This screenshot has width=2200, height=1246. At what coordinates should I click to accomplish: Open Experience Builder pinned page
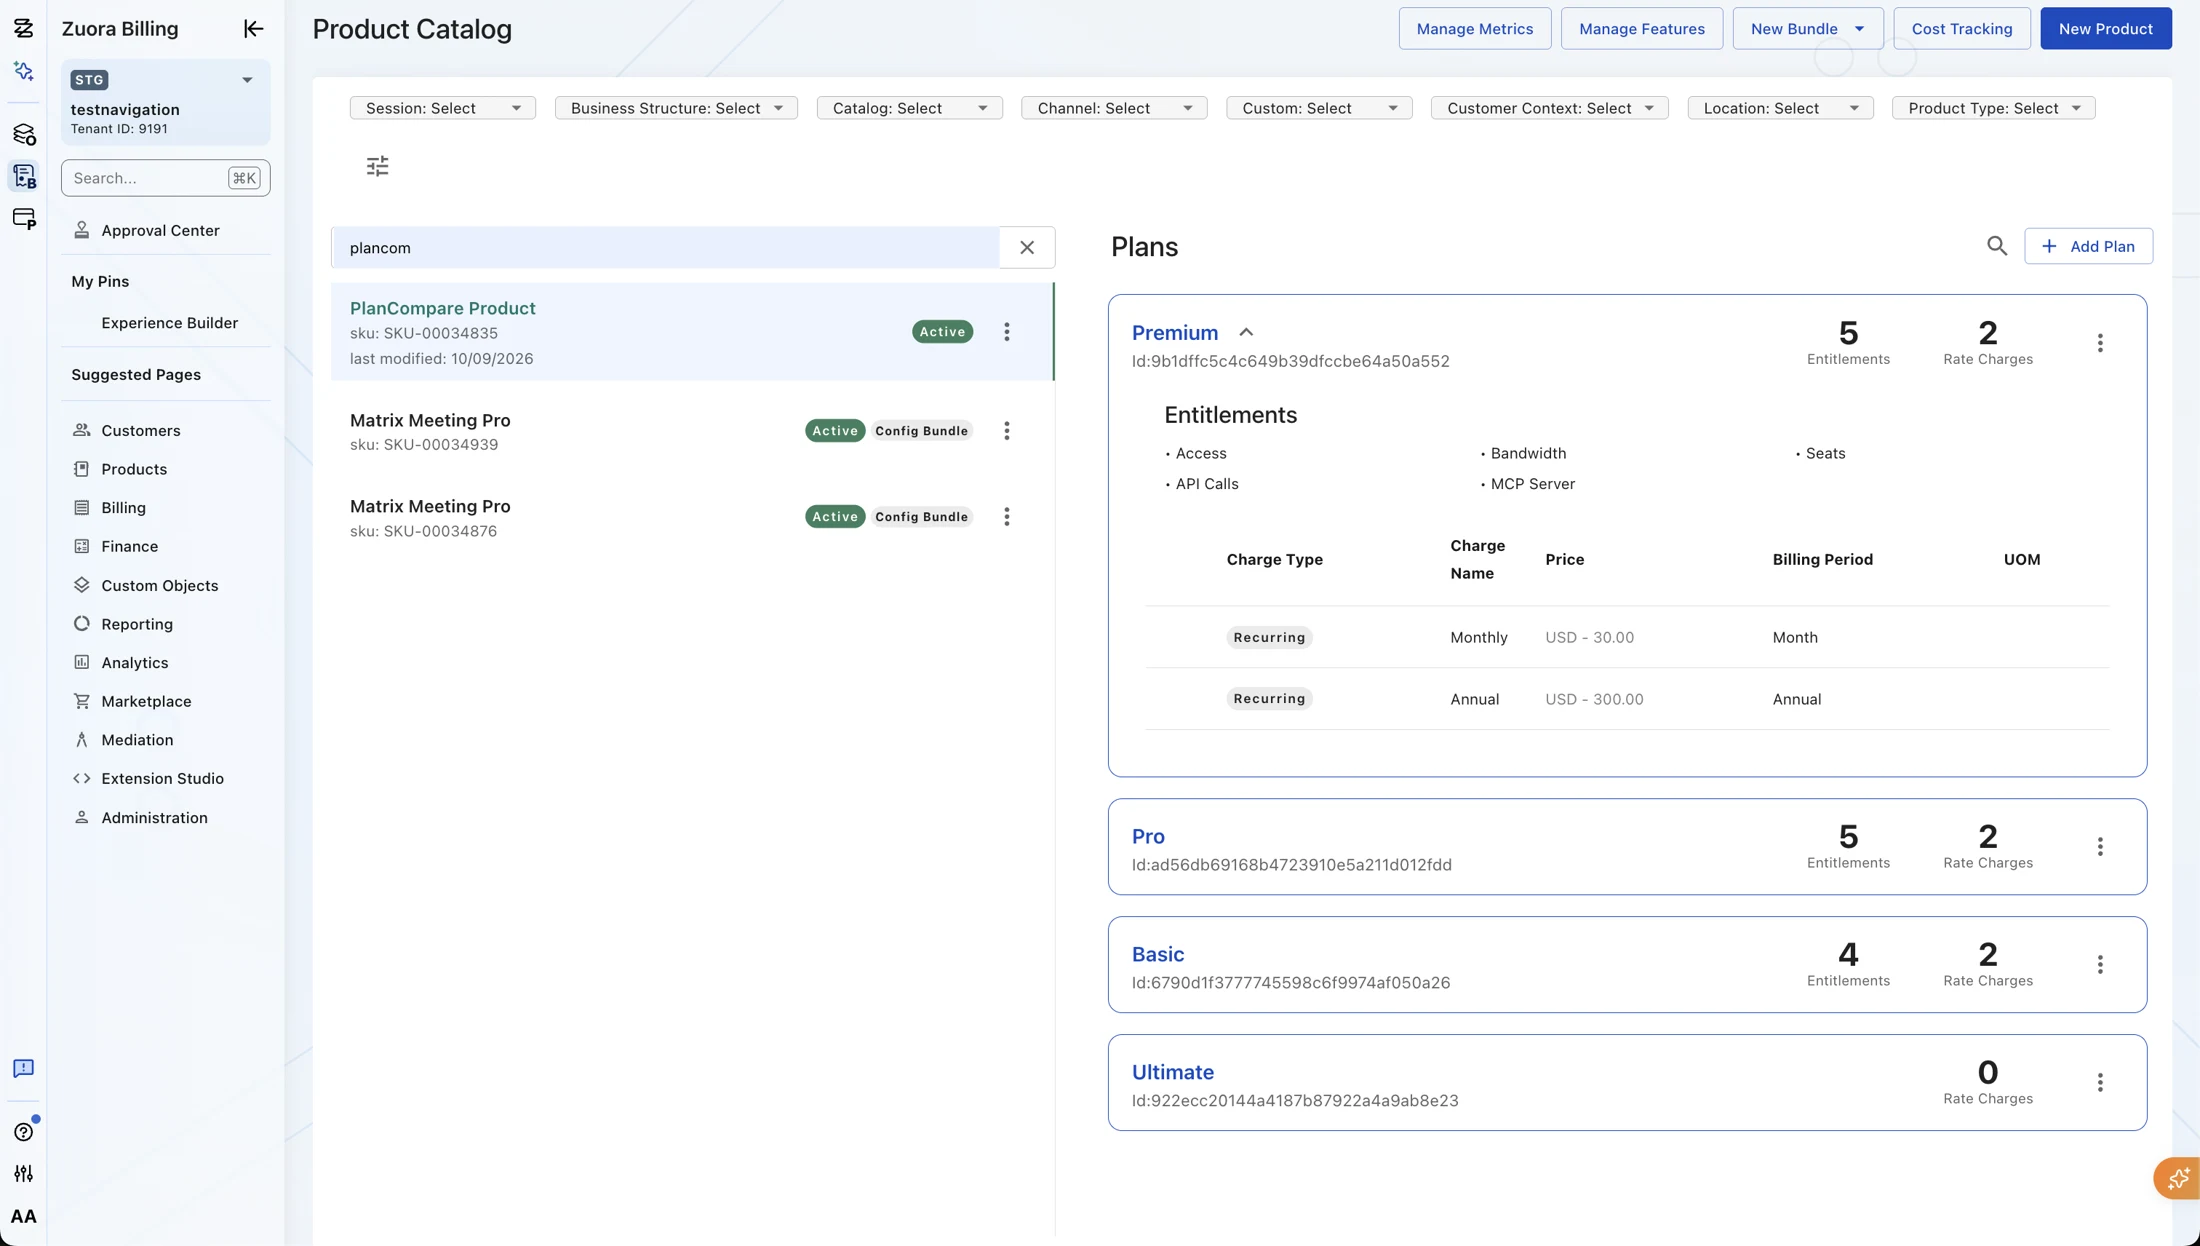click(169, 323)
